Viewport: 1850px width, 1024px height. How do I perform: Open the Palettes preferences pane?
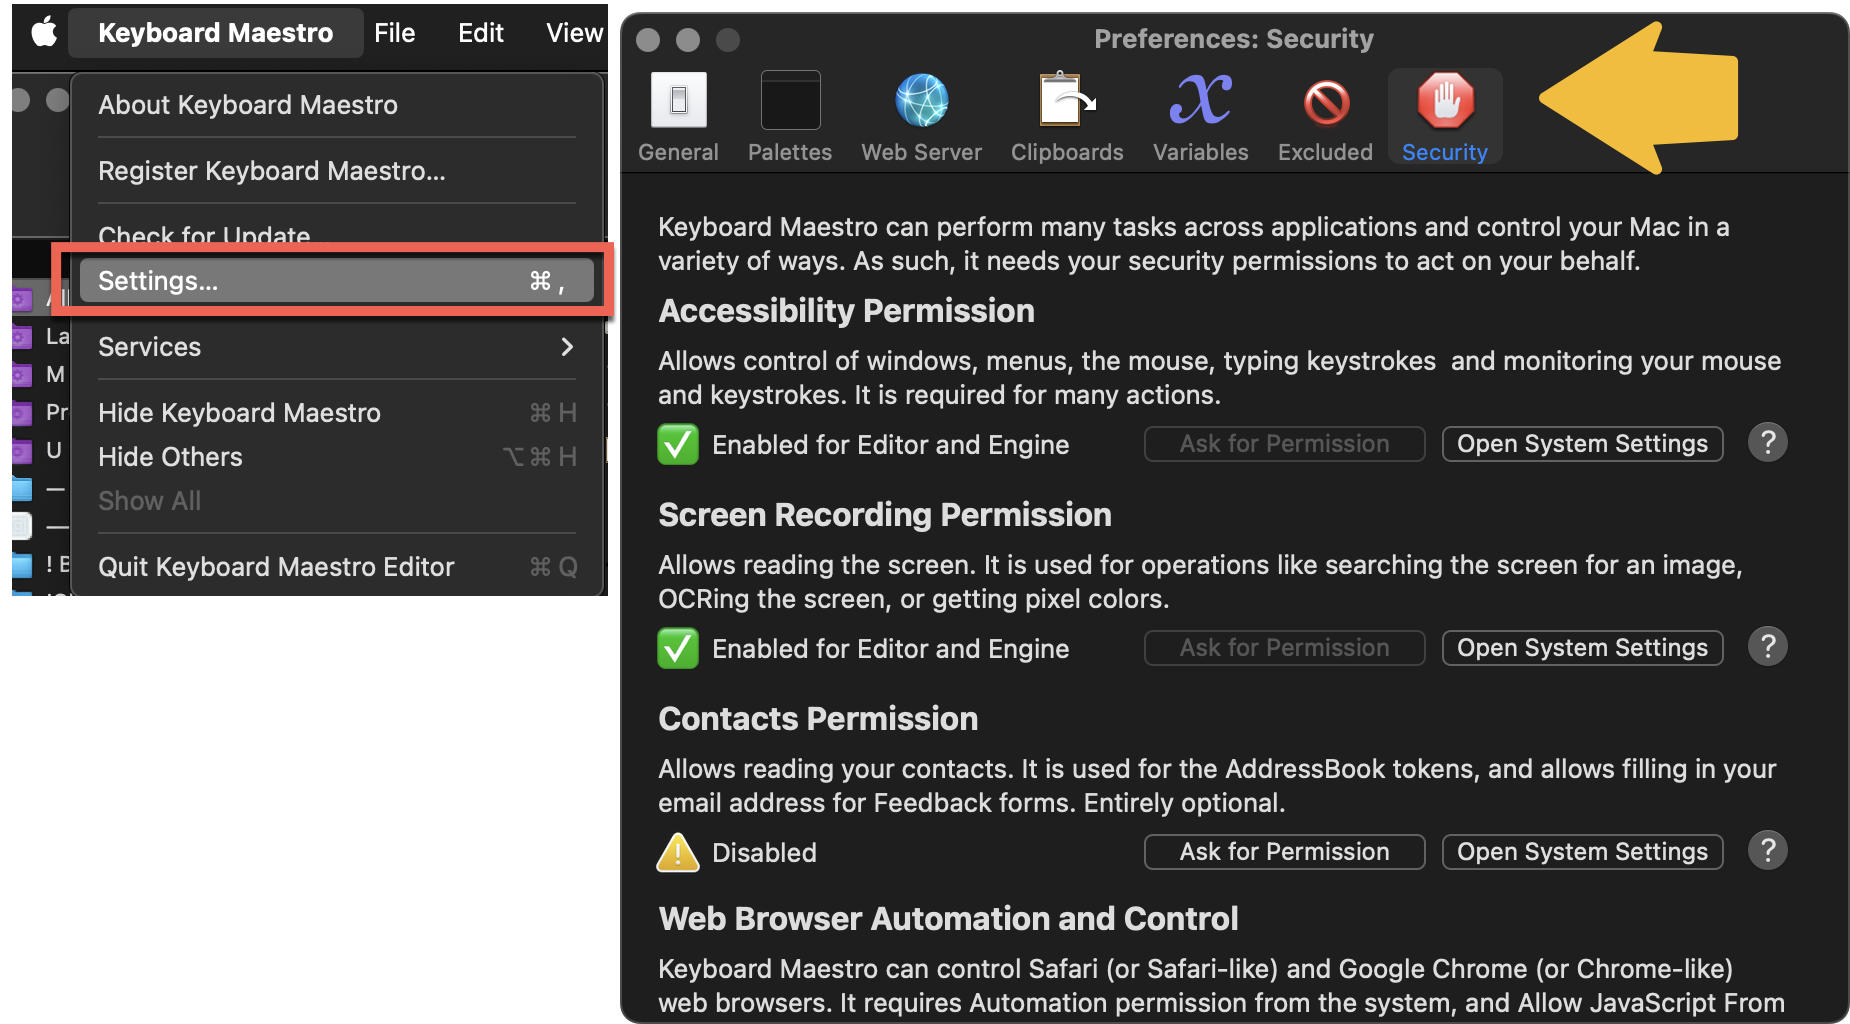790,117
